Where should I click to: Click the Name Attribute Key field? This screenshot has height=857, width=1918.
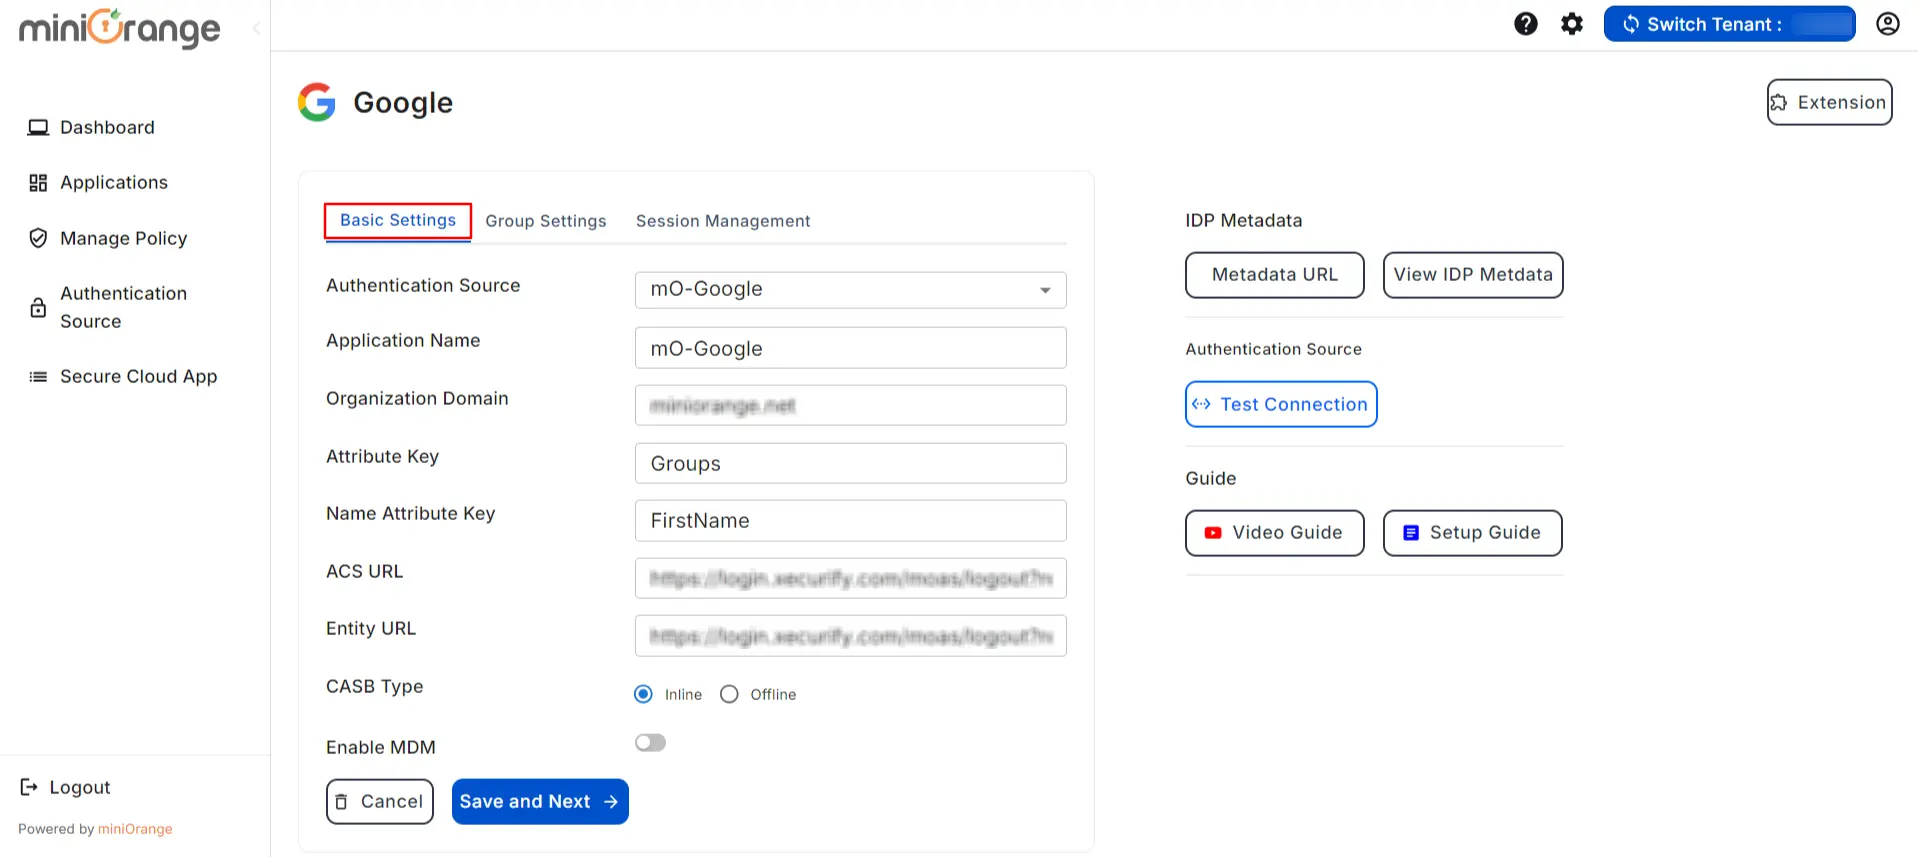[851, 520]
